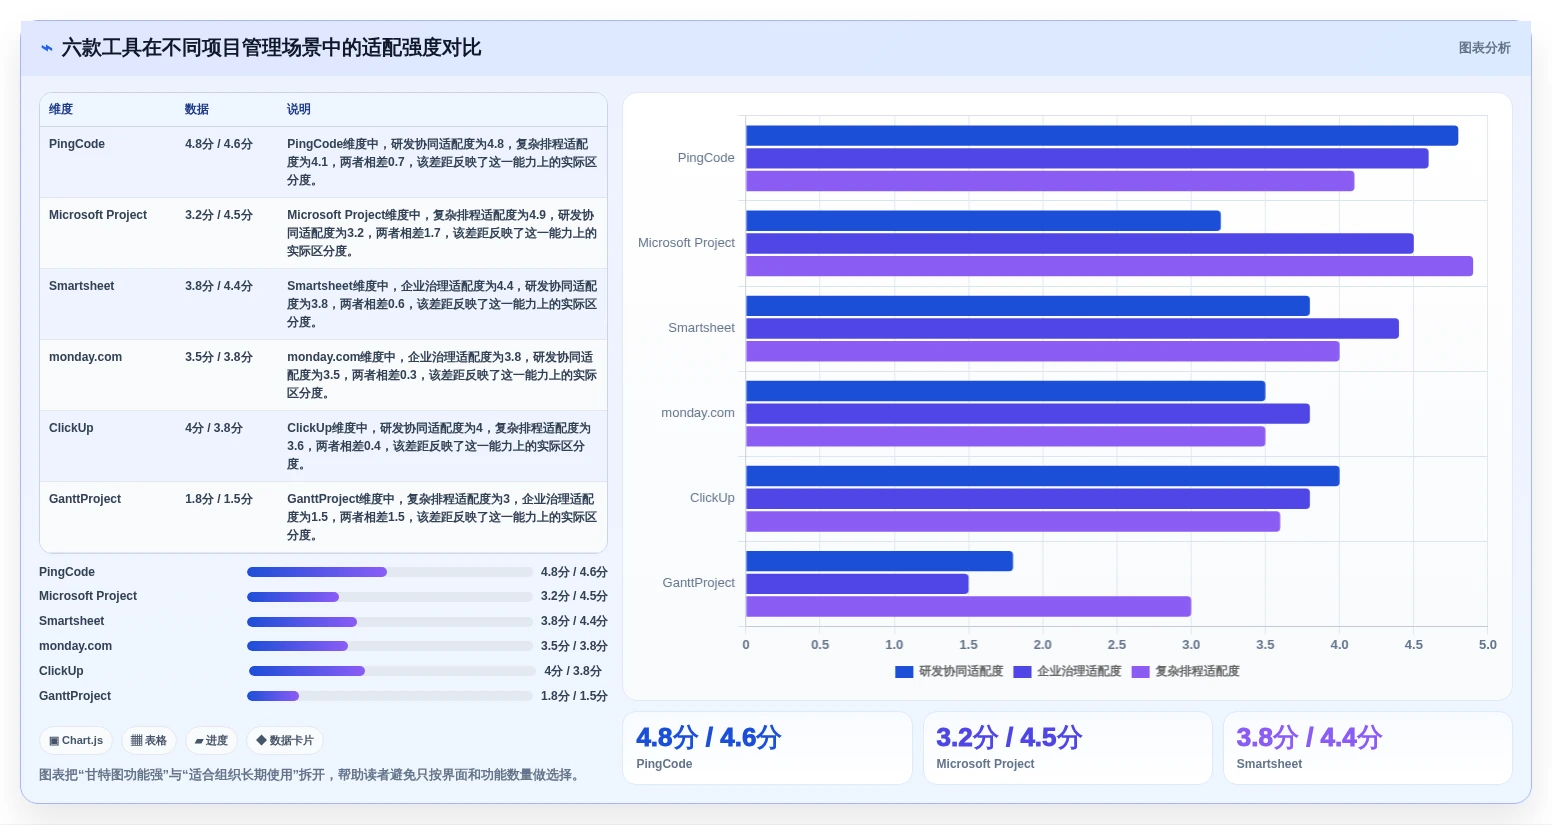Select the 进度 chip
Image resolution: width=1552 pixels, height=825 pixels.
click(x=211, y=741)
